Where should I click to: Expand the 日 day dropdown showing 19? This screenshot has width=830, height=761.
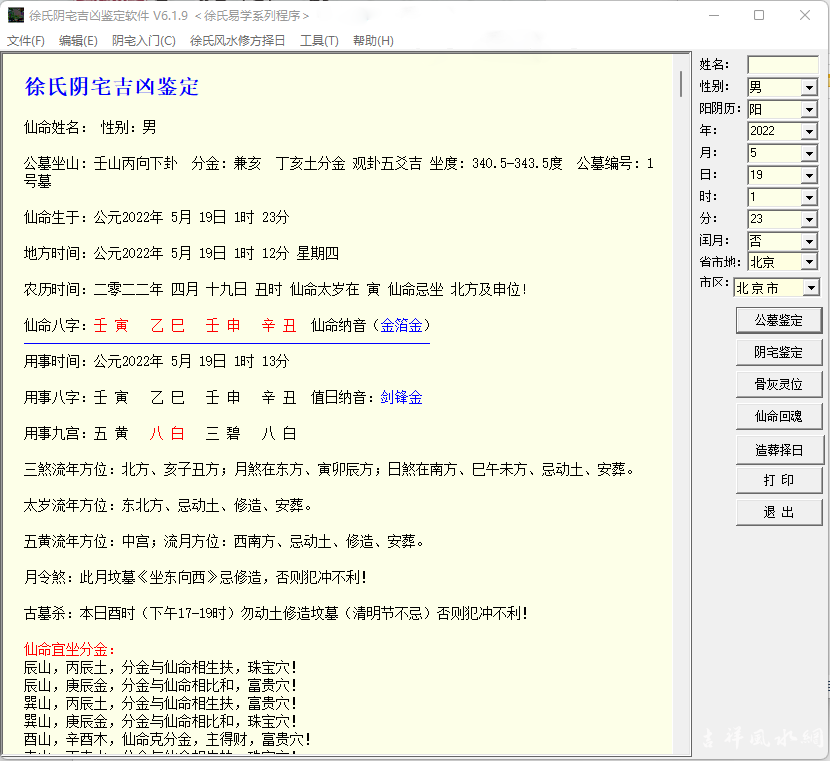(809, 175)
